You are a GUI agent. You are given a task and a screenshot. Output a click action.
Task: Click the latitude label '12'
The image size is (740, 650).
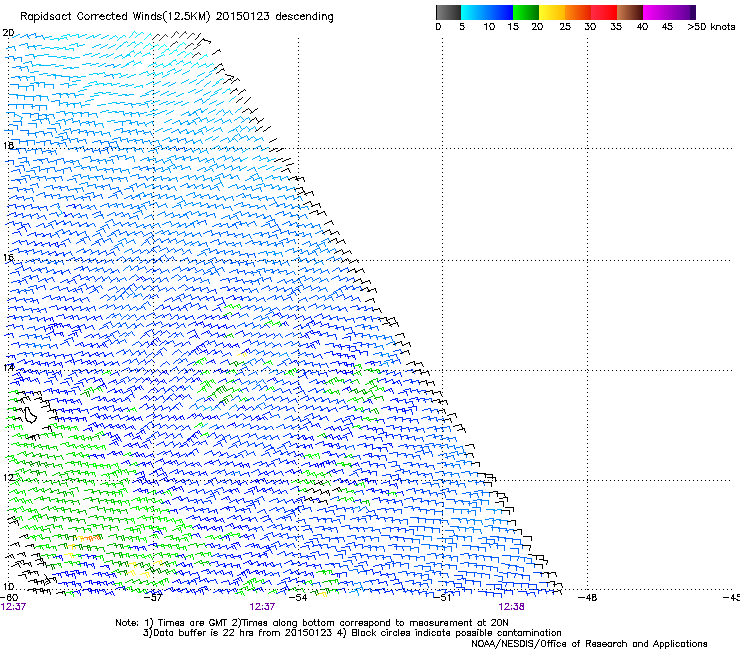tap(8, 477)
